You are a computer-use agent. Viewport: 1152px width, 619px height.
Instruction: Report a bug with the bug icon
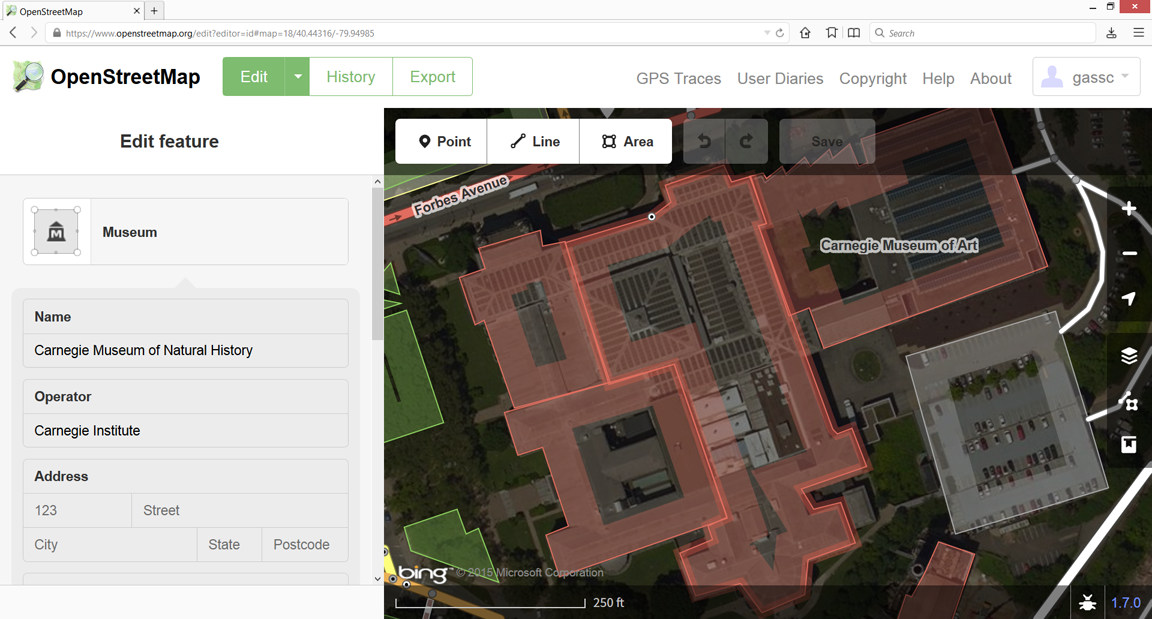(x=1087, y=603)
